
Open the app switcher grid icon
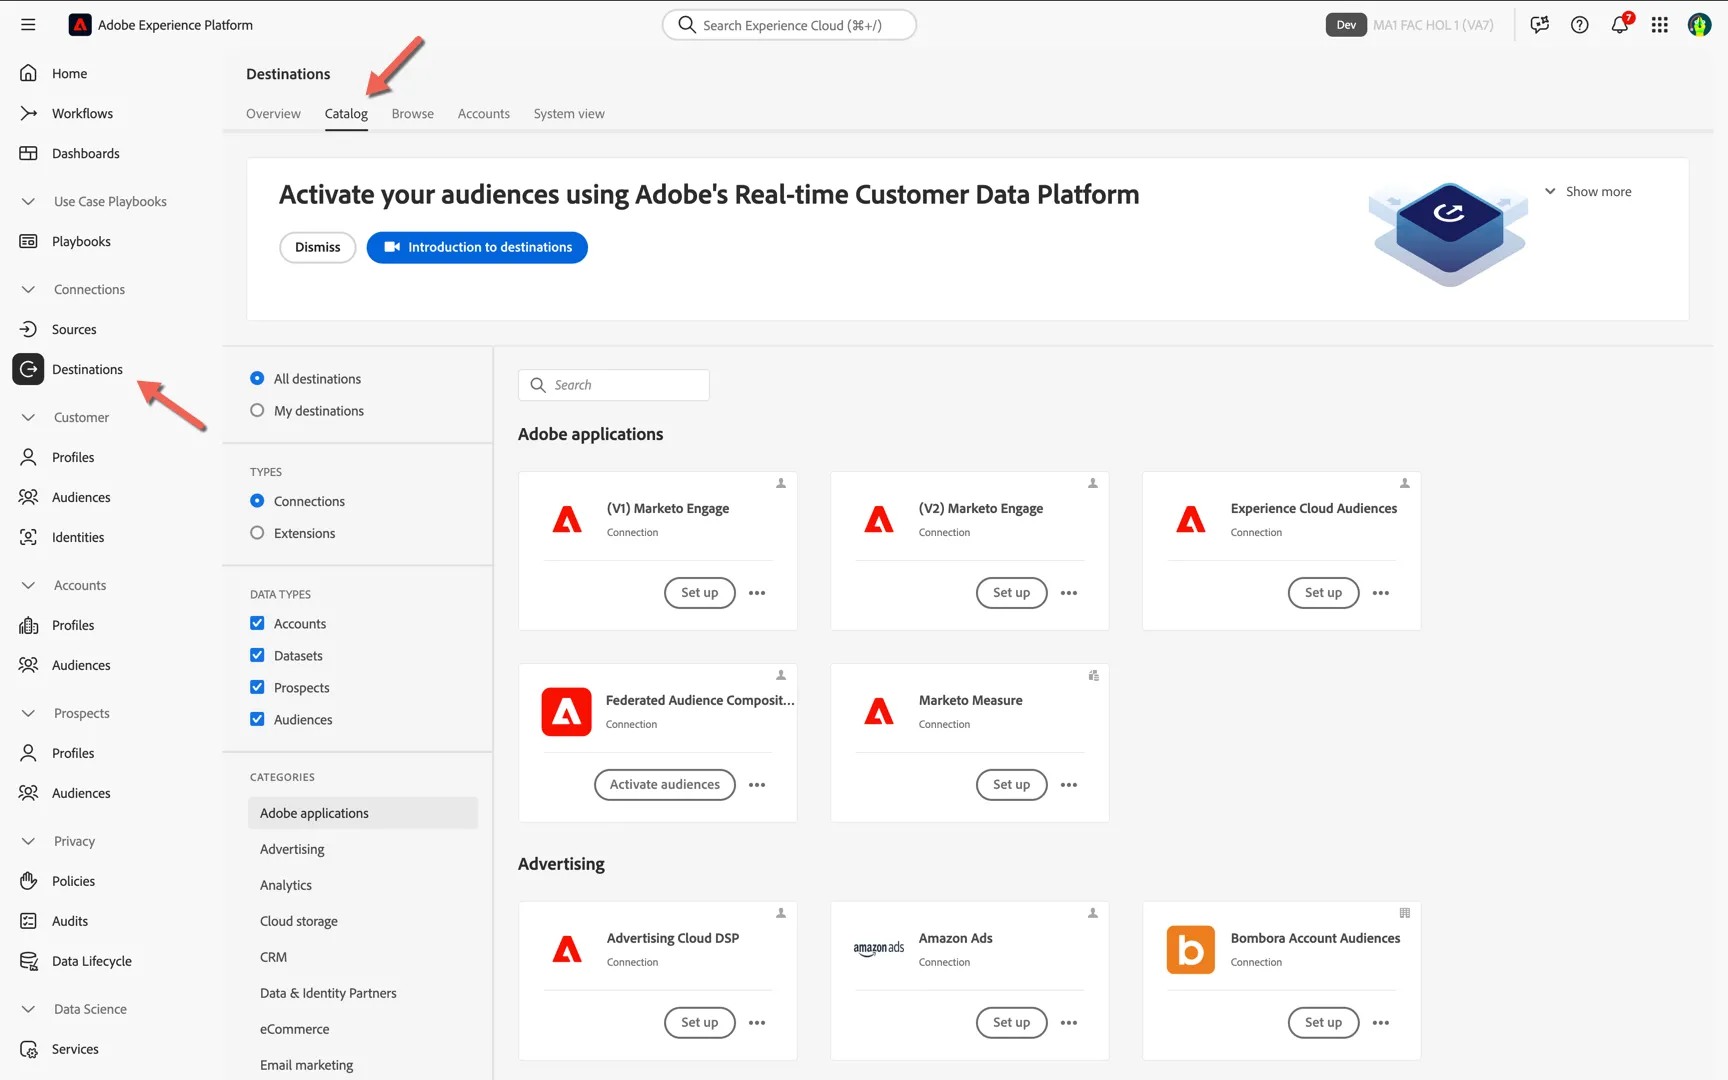click(1660, 25)
